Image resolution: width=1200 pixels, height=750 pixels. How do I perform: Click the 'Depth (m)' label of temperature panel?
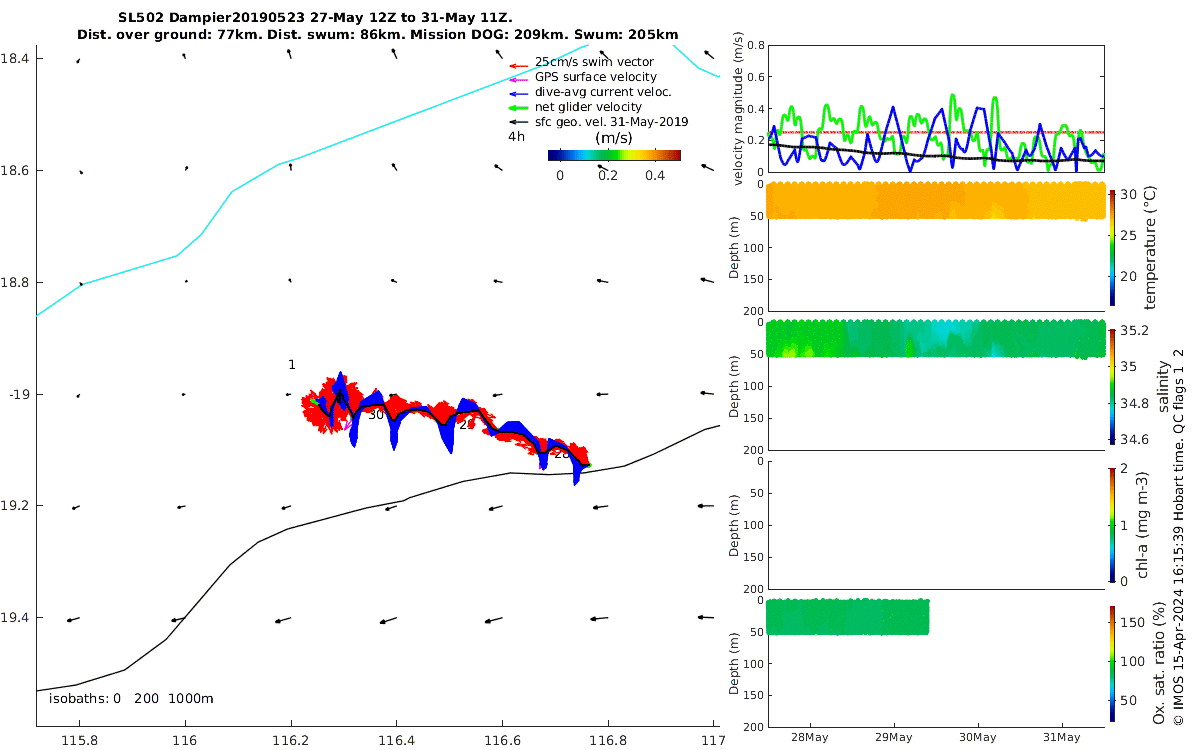[734, 246]
